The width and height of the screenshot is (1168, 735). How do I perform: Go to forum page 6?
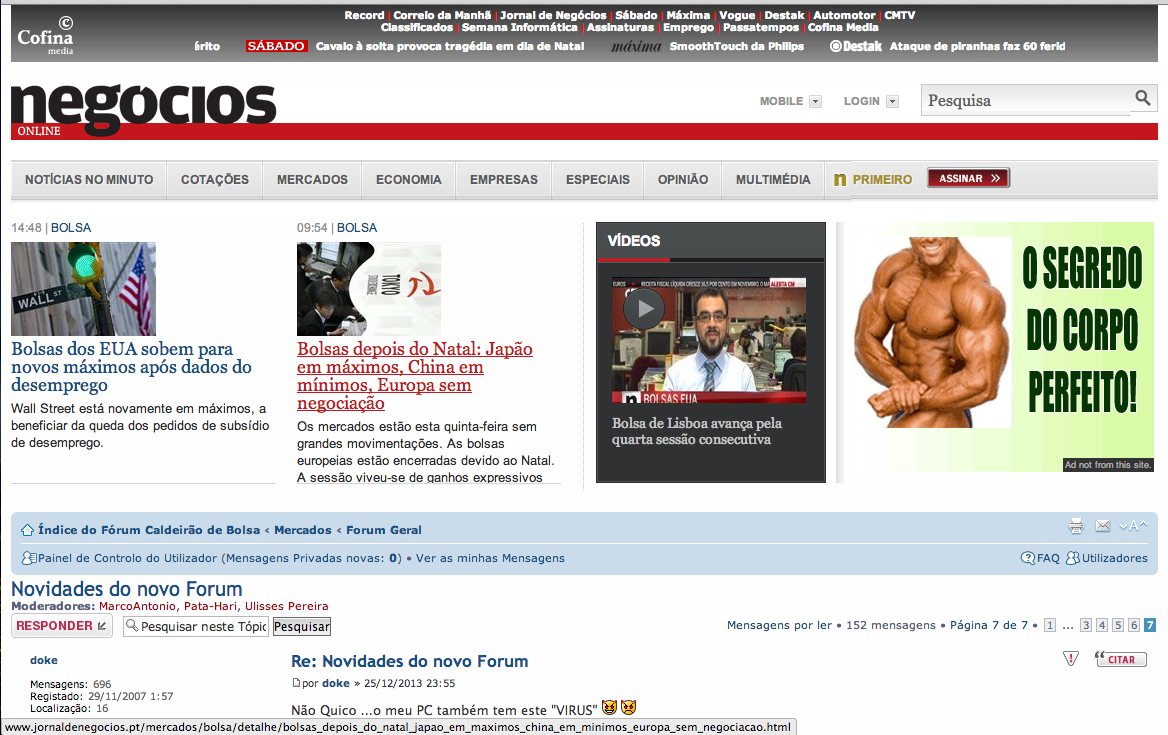pos(1134,625)
